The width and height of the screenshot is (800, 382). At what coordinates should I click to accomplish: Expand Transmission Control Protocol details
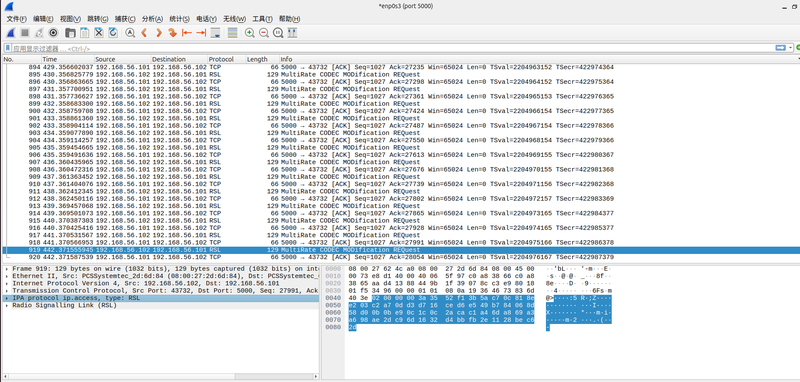click(x=7, y=291)
